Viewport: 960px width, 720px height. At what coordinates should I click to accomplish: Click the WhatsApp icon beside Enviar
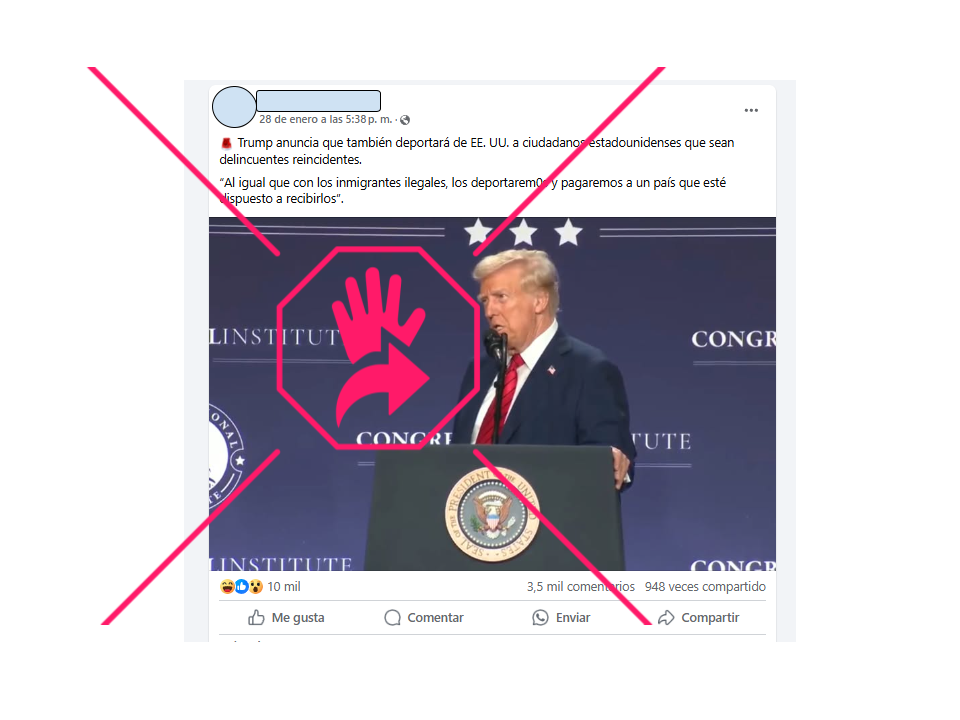(x=541, y=617)
